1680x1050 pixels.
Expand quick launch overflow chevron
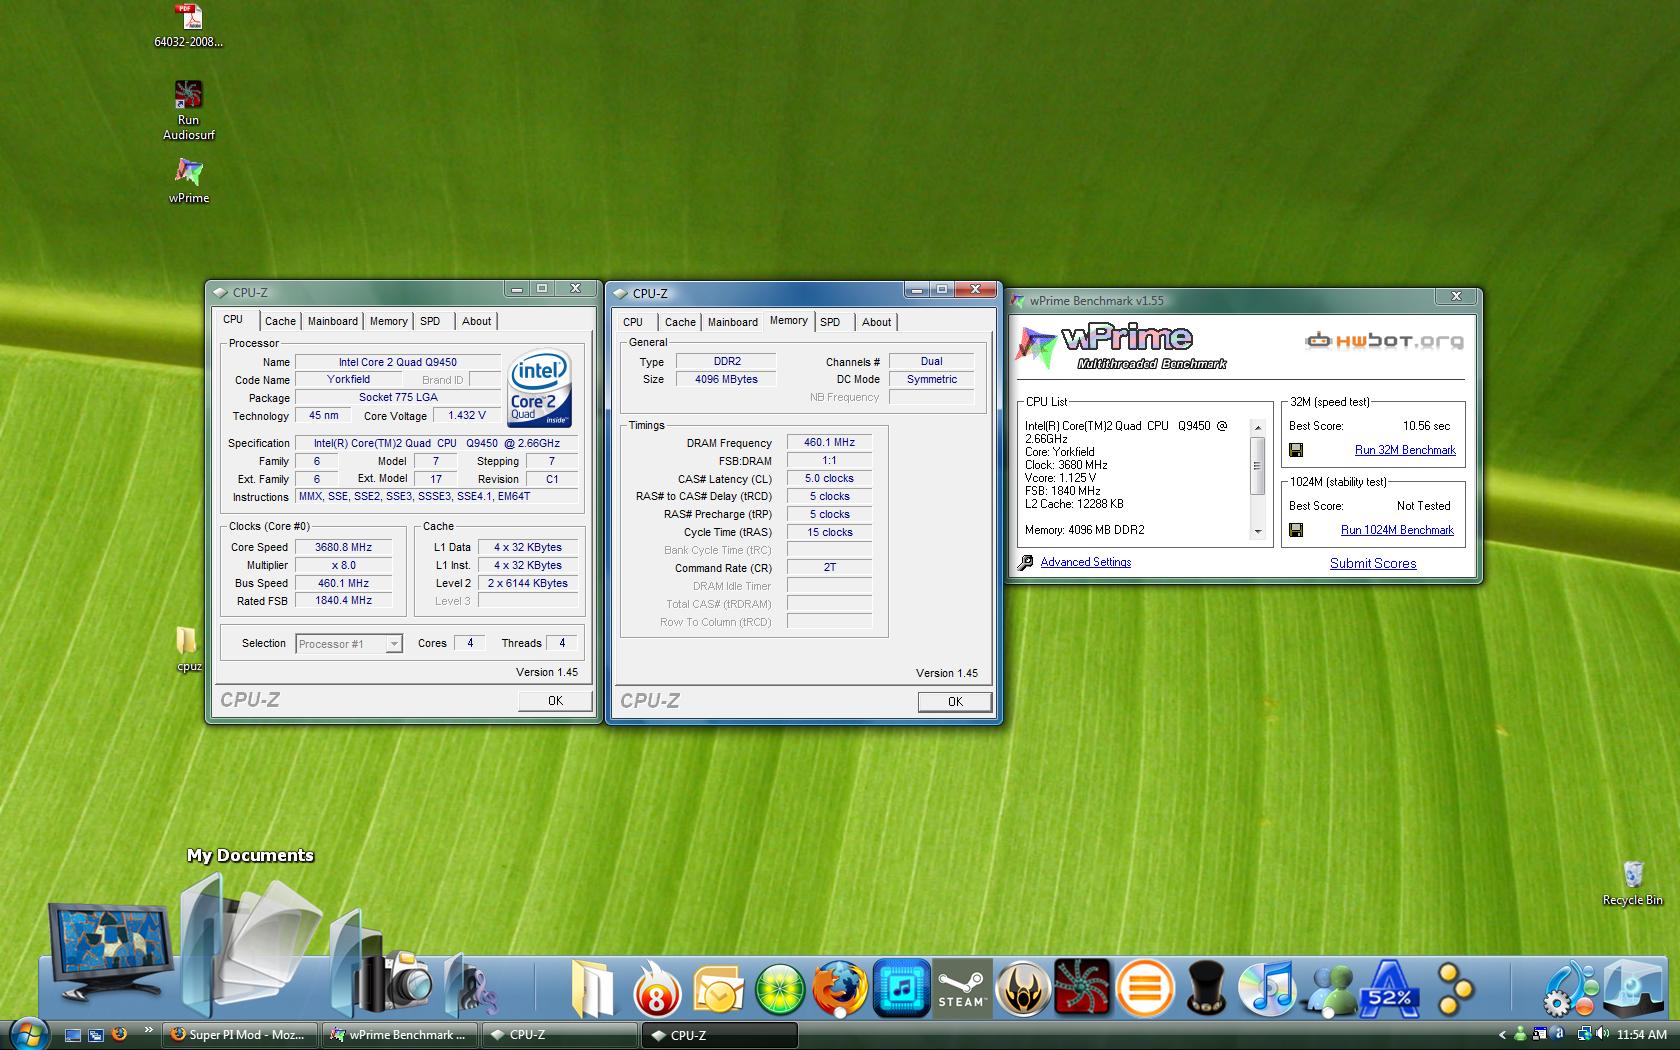(149, 1030)
